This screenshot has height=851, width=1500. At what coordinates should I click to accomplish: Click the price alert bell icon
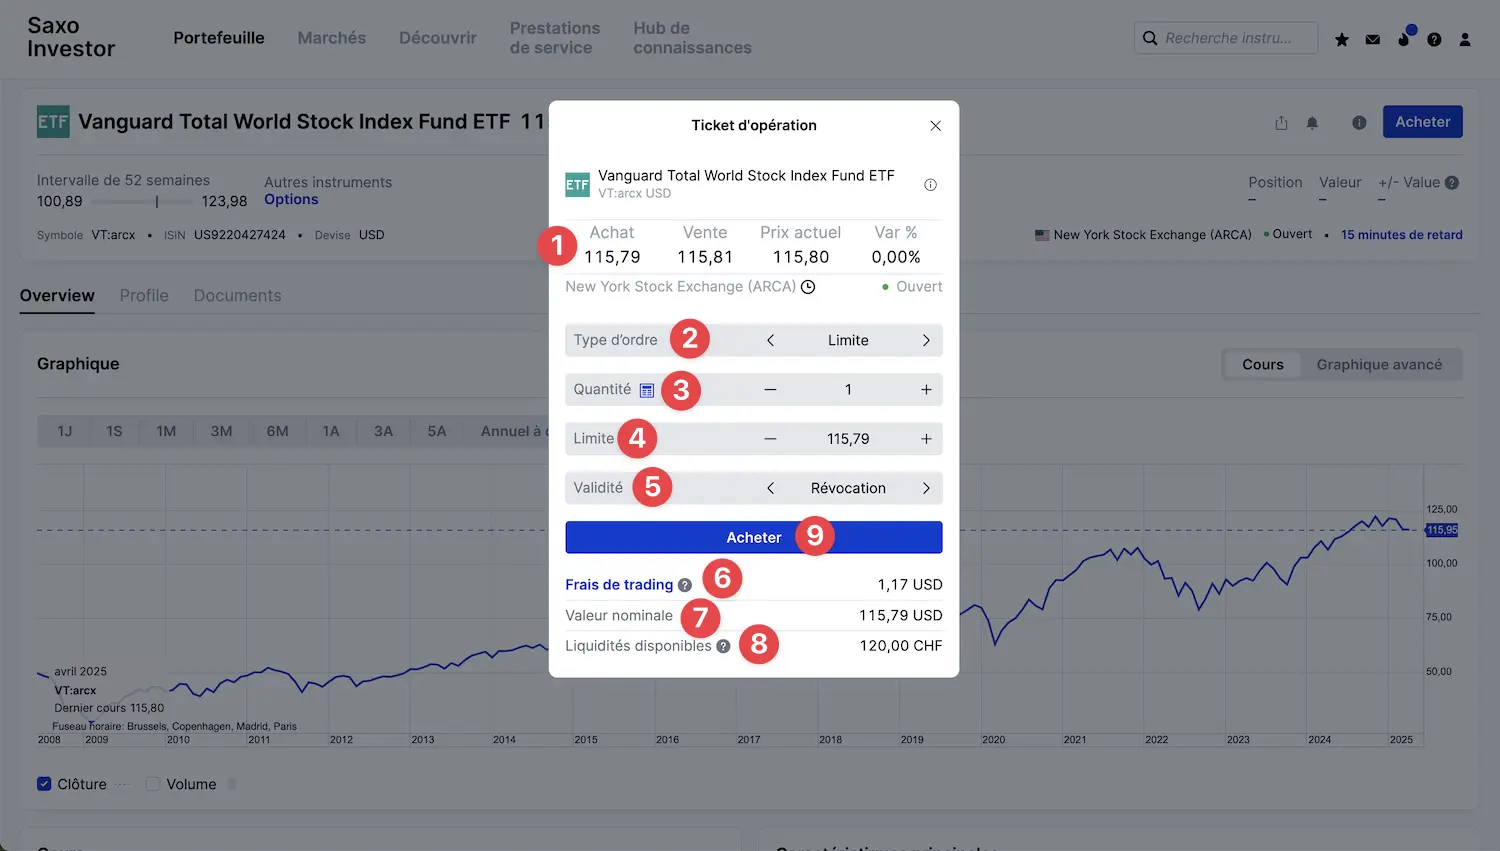[x=1312, y=123]
